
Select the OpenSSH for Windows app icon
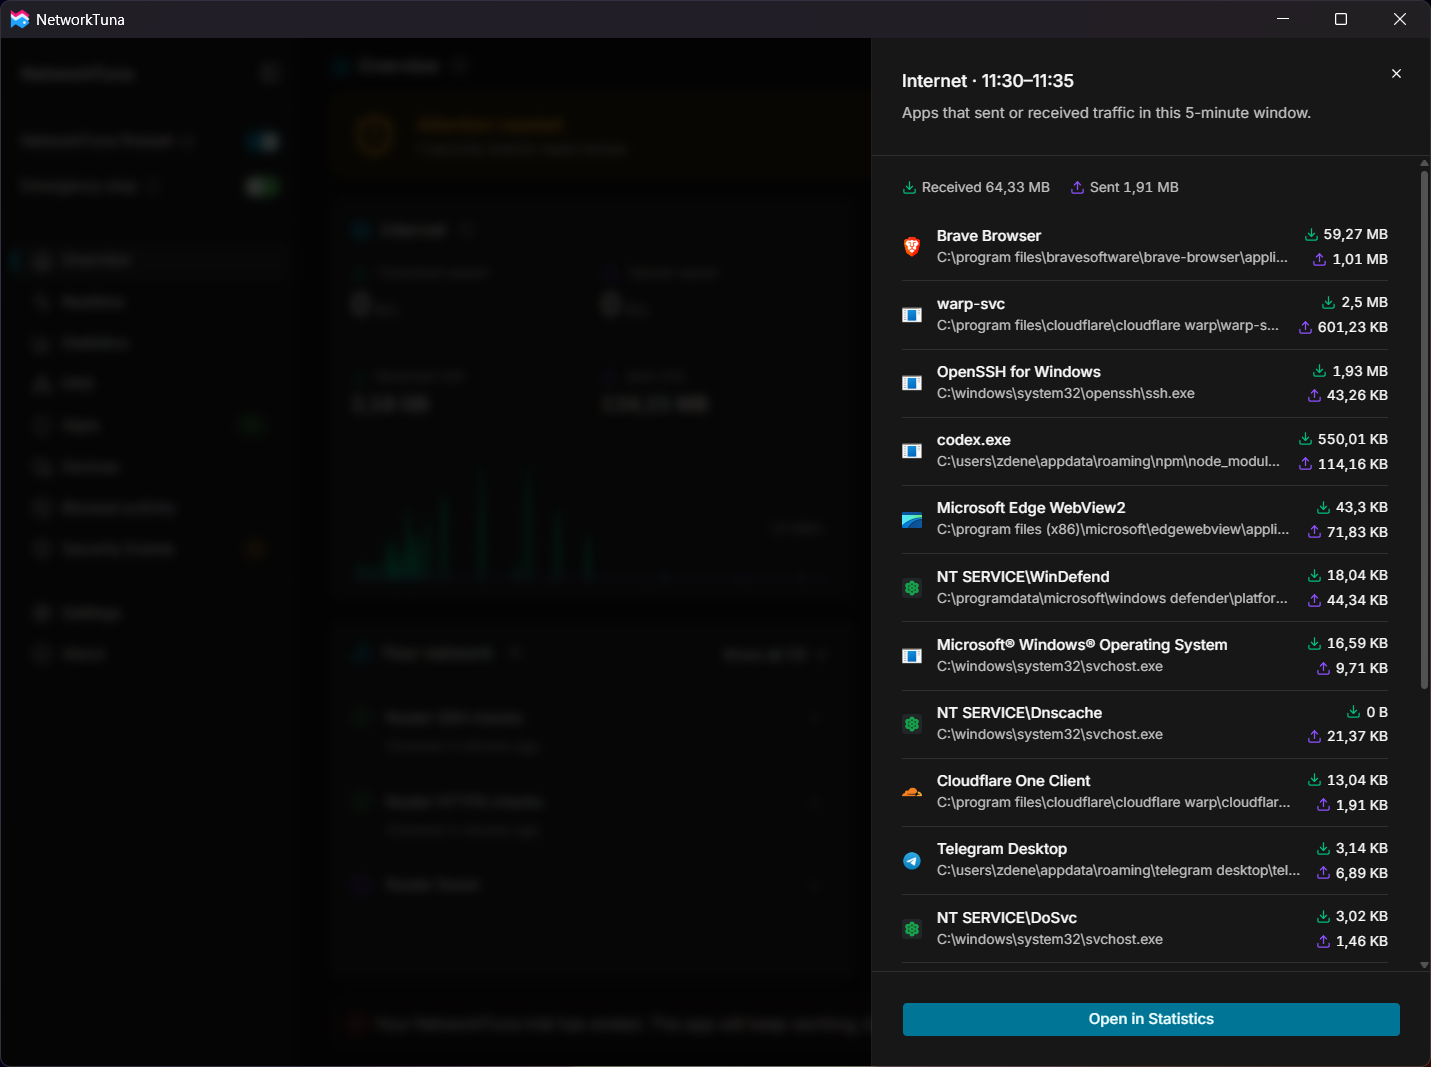[x=912, y=383]
